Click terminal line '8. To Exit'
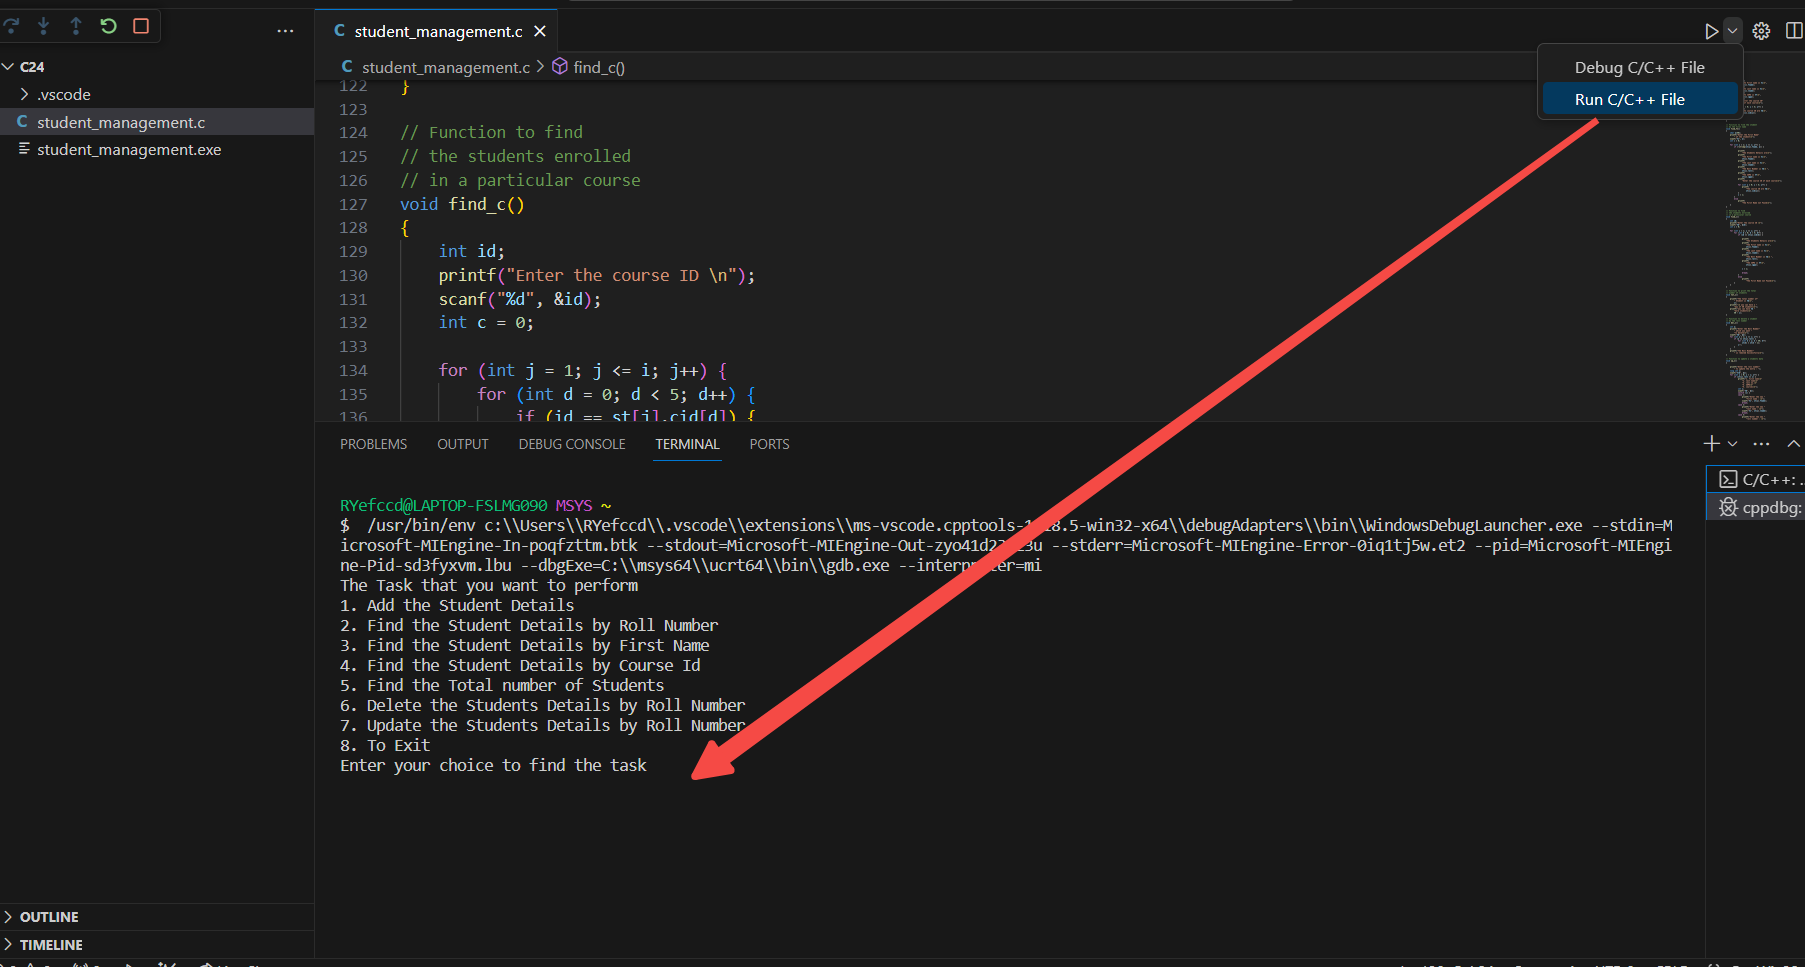Screen dimensions: 1805x967 (x=385, y=745)
